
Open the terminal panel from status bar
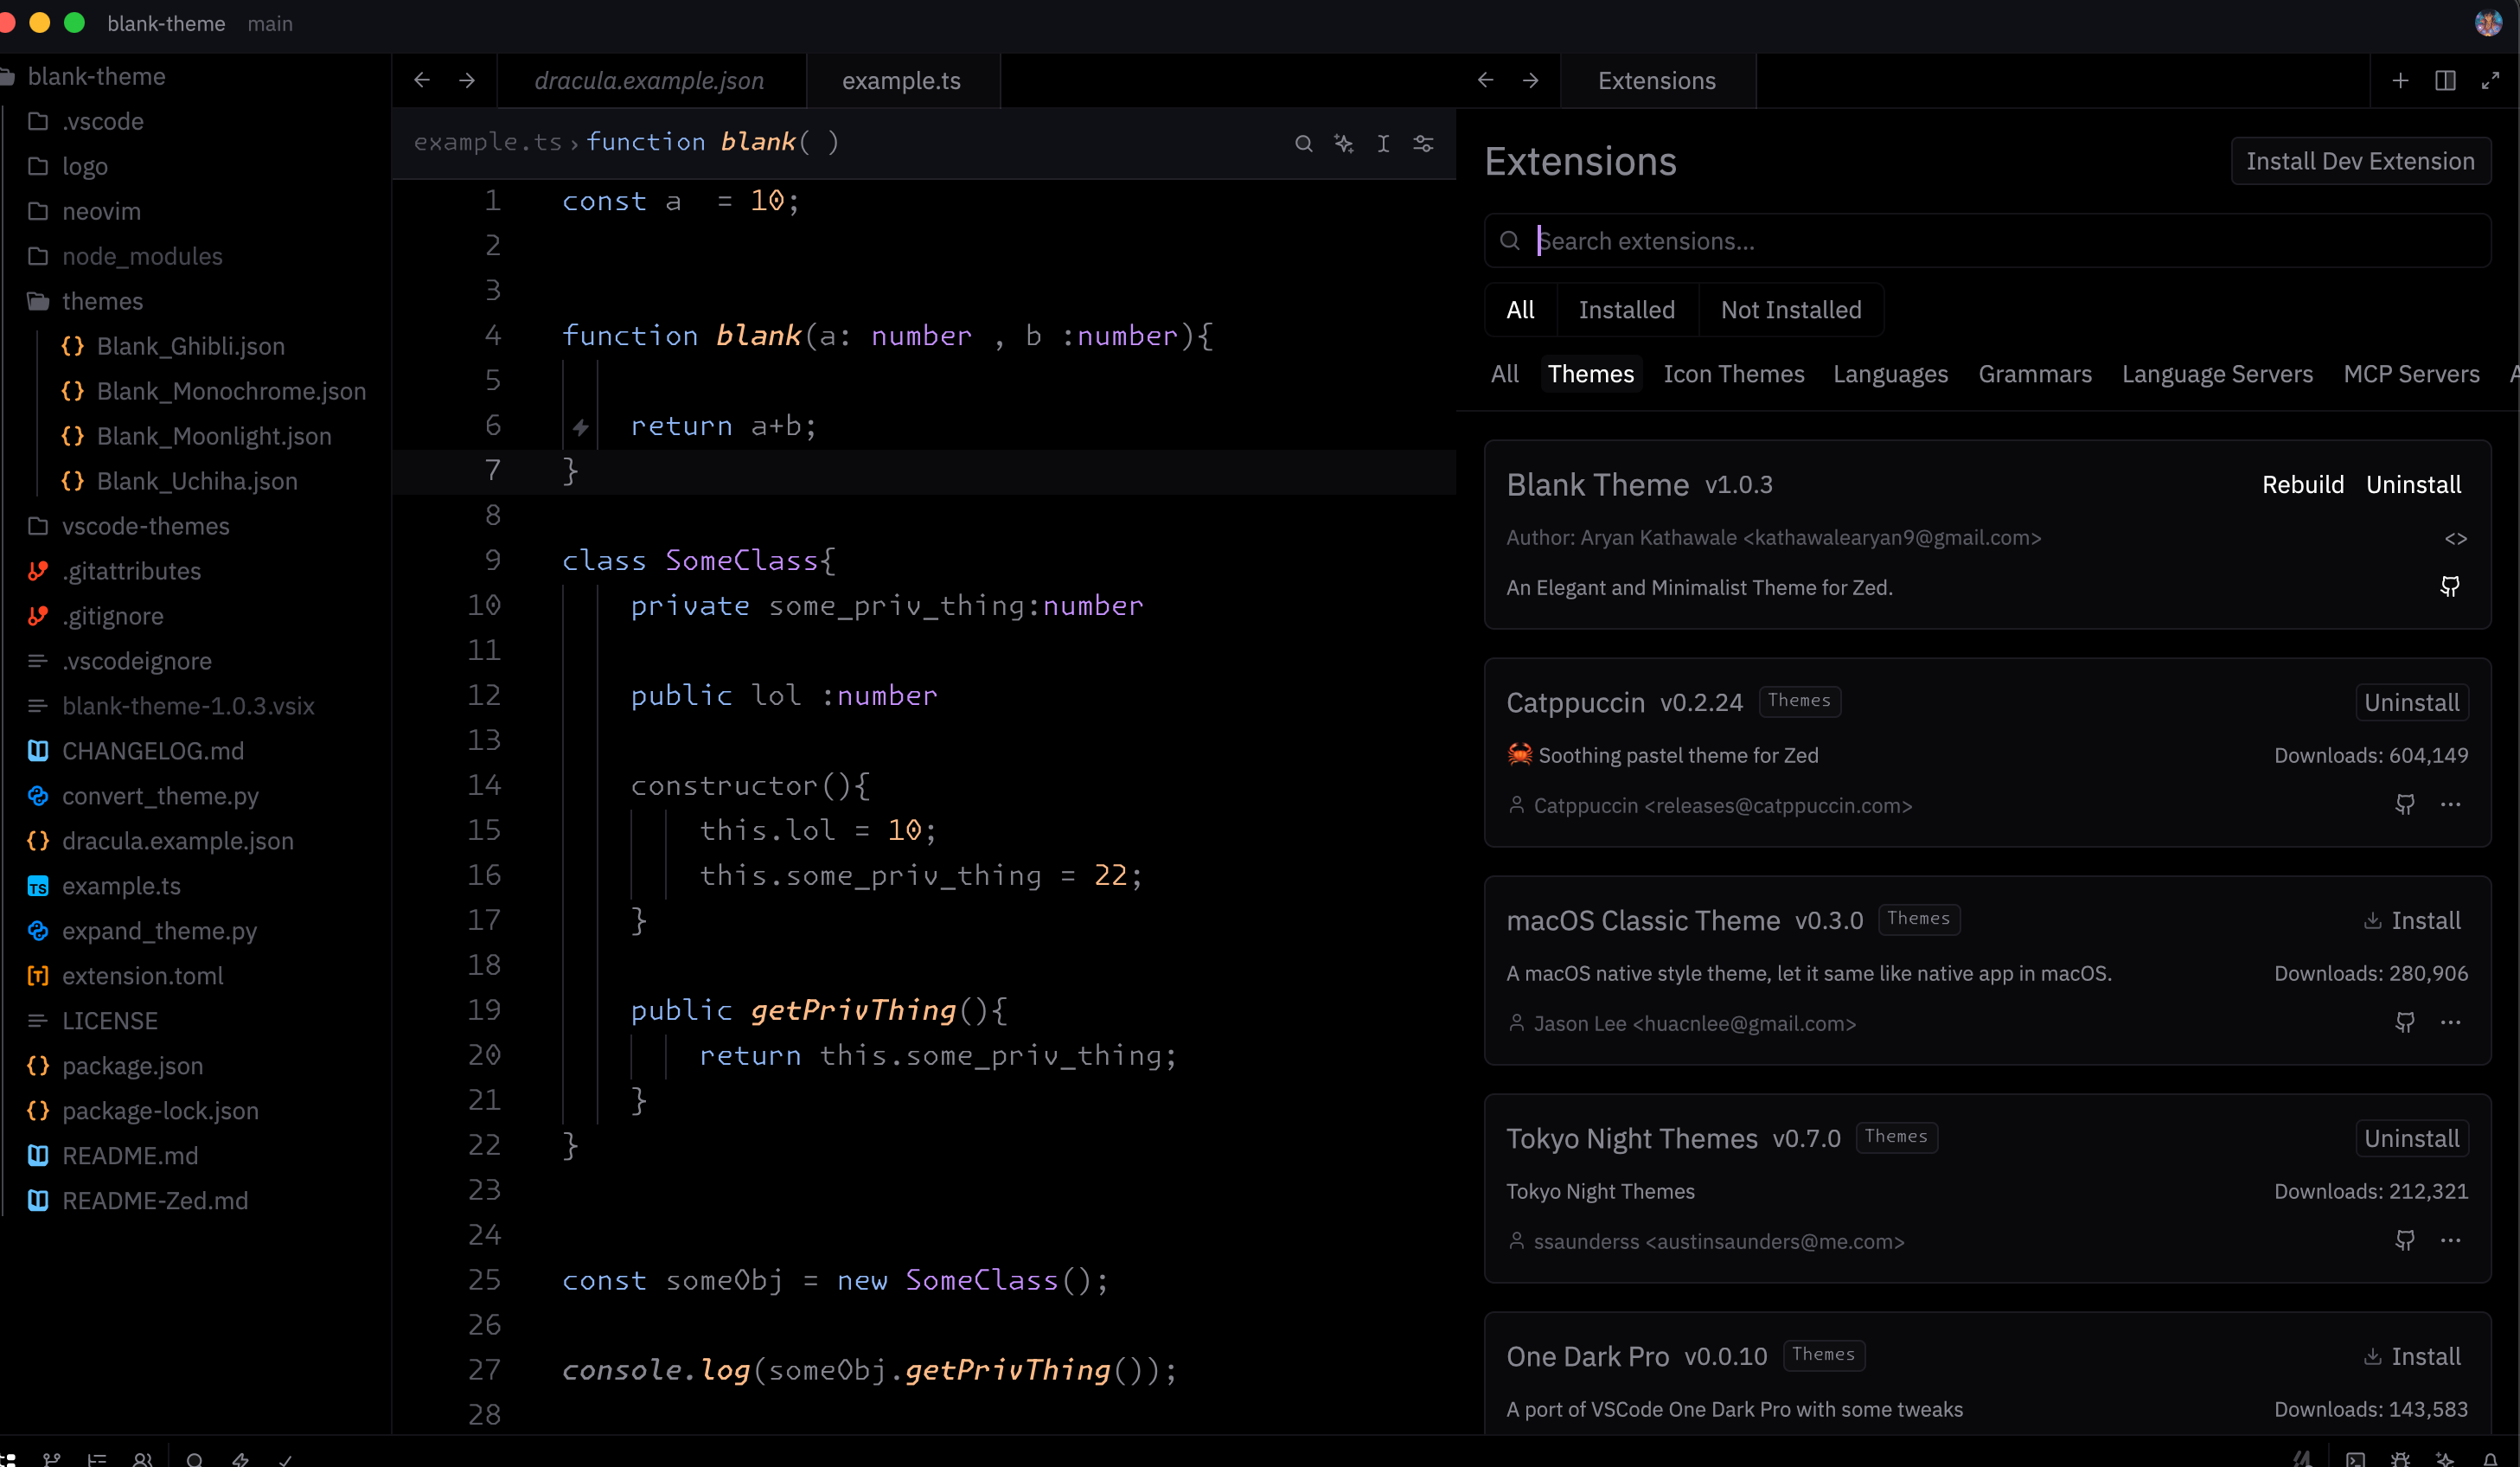point(2356,1459)
